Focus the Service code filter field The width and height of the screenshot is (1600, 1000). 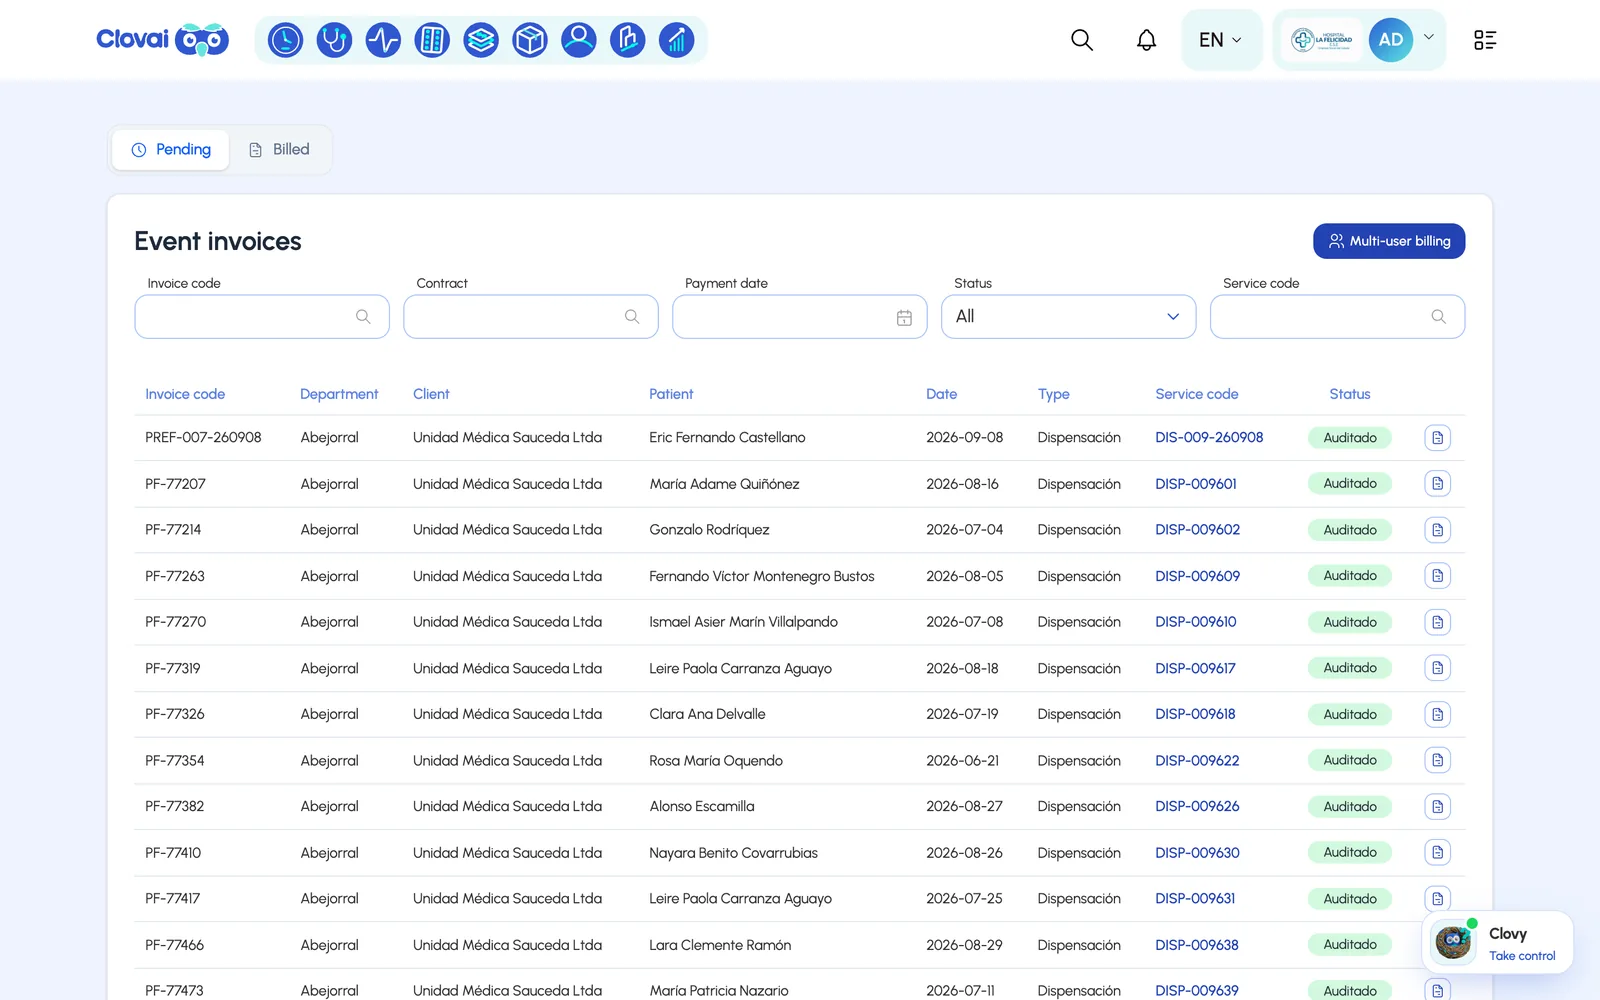tap(1337, 317)
